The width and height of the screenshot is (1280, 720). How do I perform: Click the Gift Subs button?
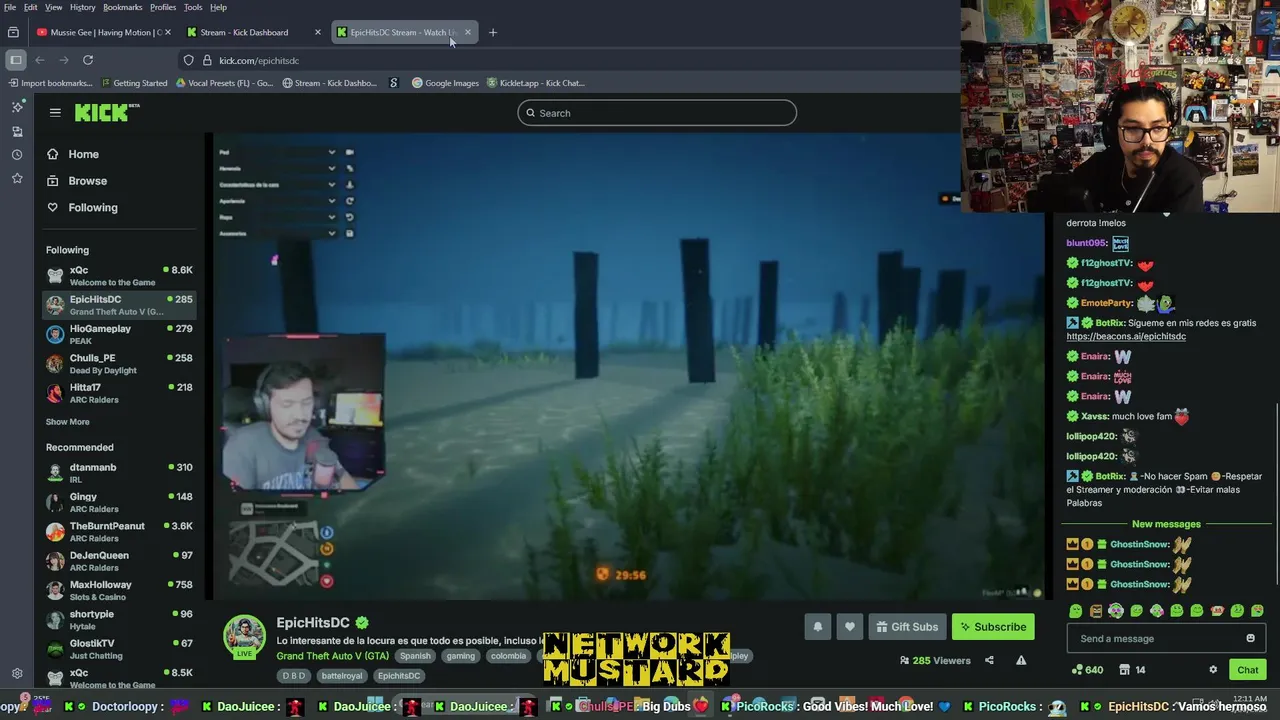pyautogui.click(x=907, y=627)
